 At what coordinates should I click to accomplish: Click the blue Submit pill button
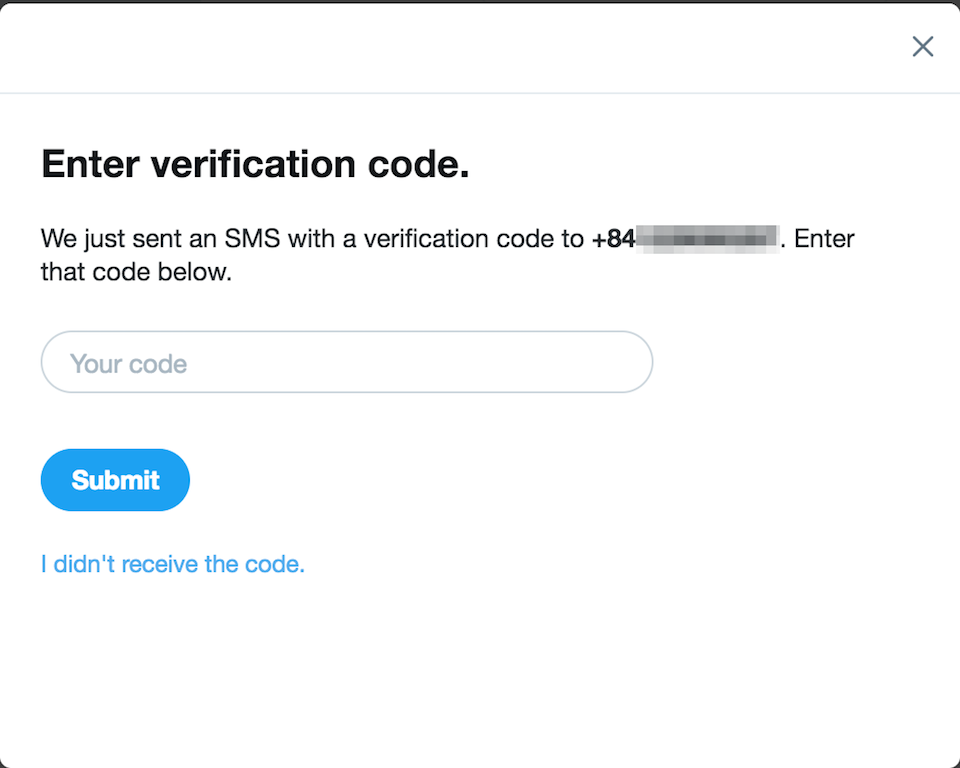tap(115, 480)
